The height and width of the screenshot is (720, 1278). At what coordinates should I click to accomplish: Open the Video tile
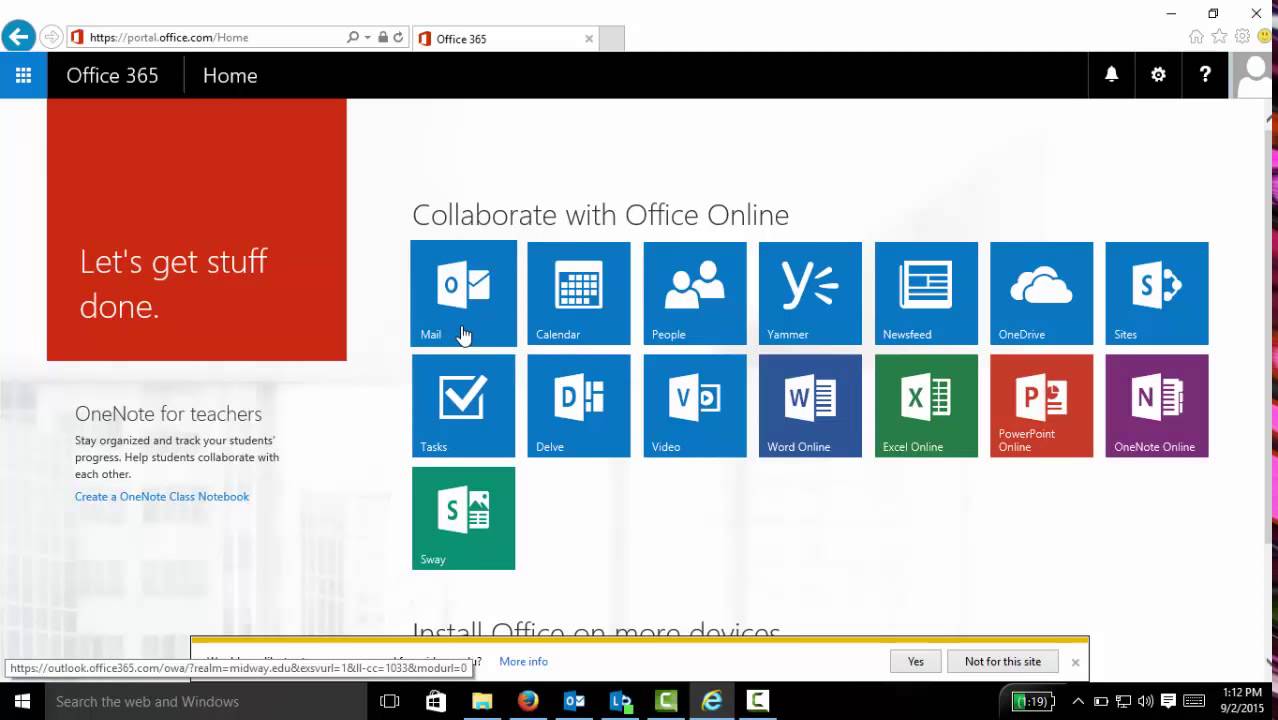(x=695, y=406)
